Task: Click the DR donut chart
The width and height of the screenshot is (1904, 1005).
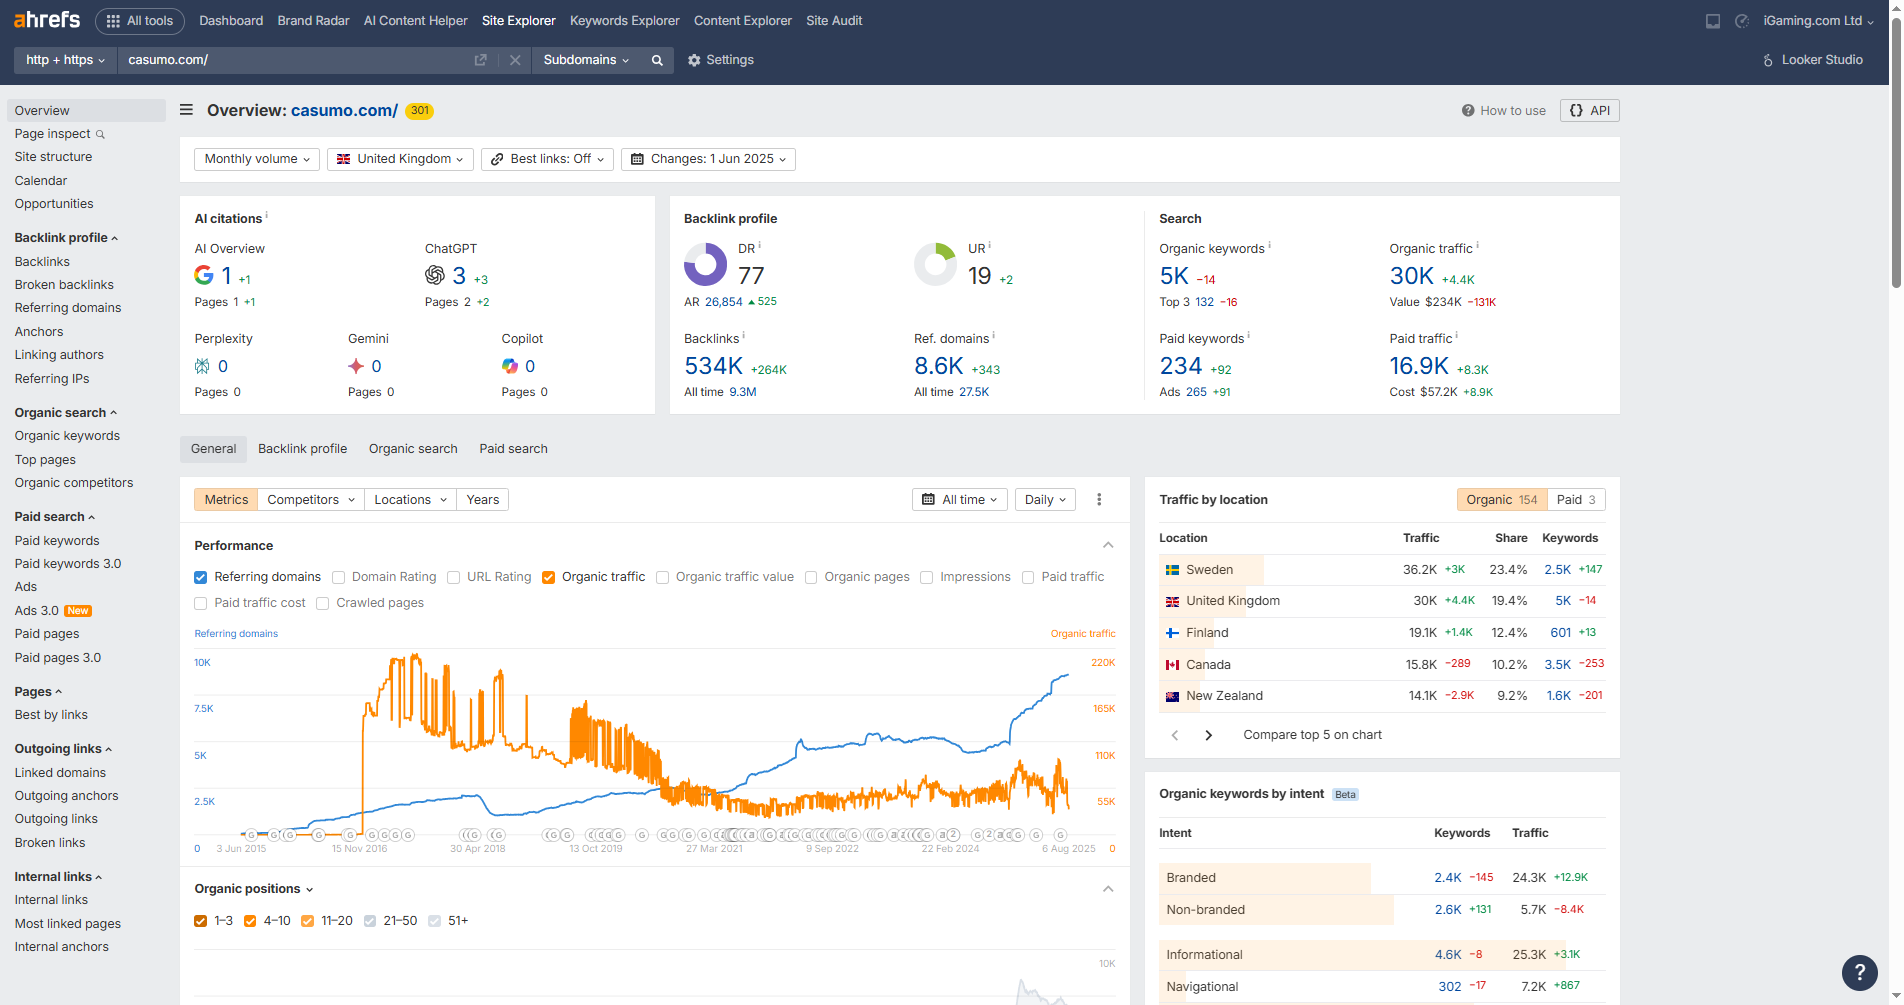Action: coord(705,264)
